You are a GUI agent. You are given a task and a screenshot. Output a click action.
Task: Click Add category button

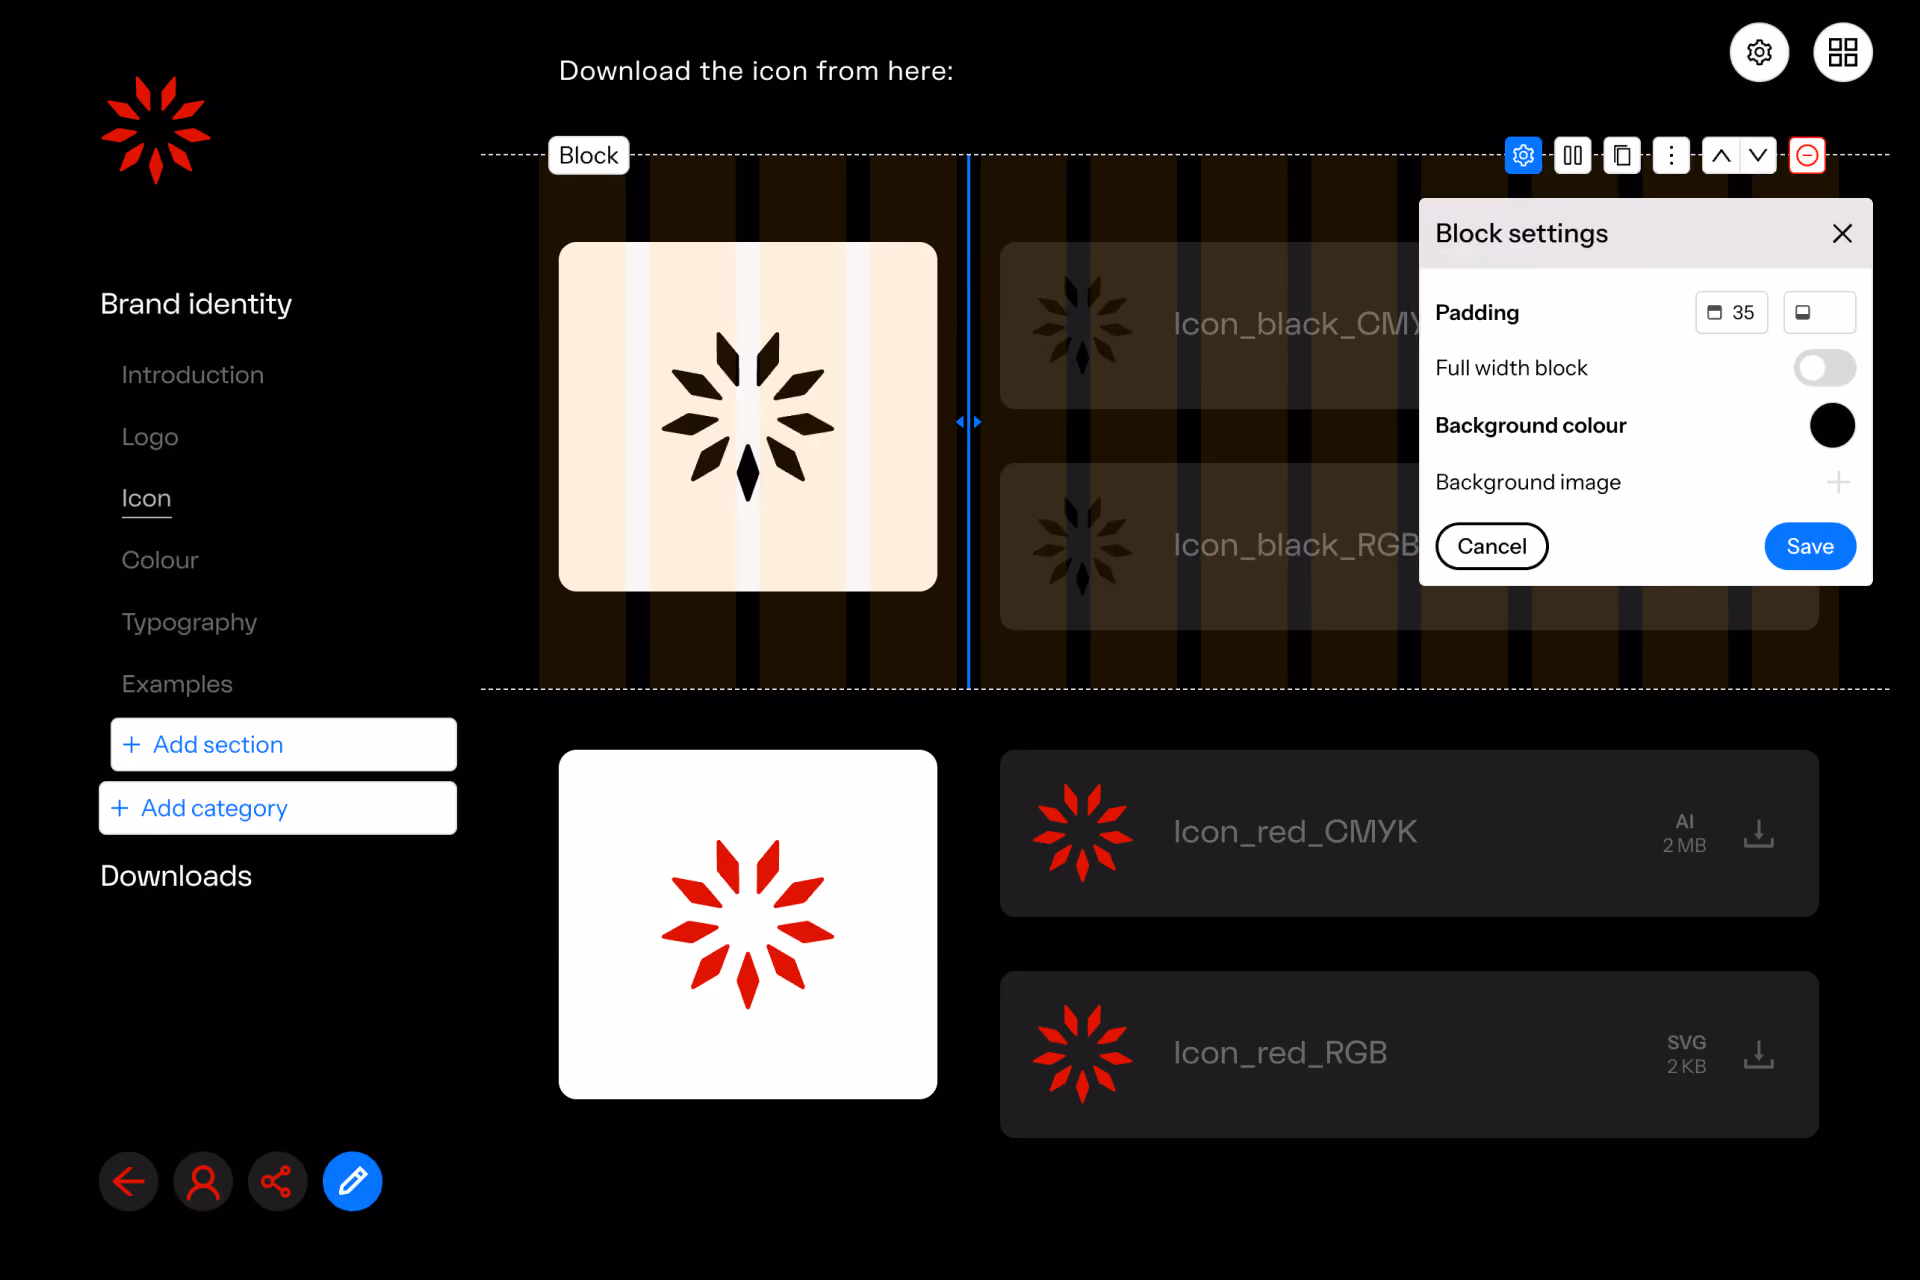[277, 808]
